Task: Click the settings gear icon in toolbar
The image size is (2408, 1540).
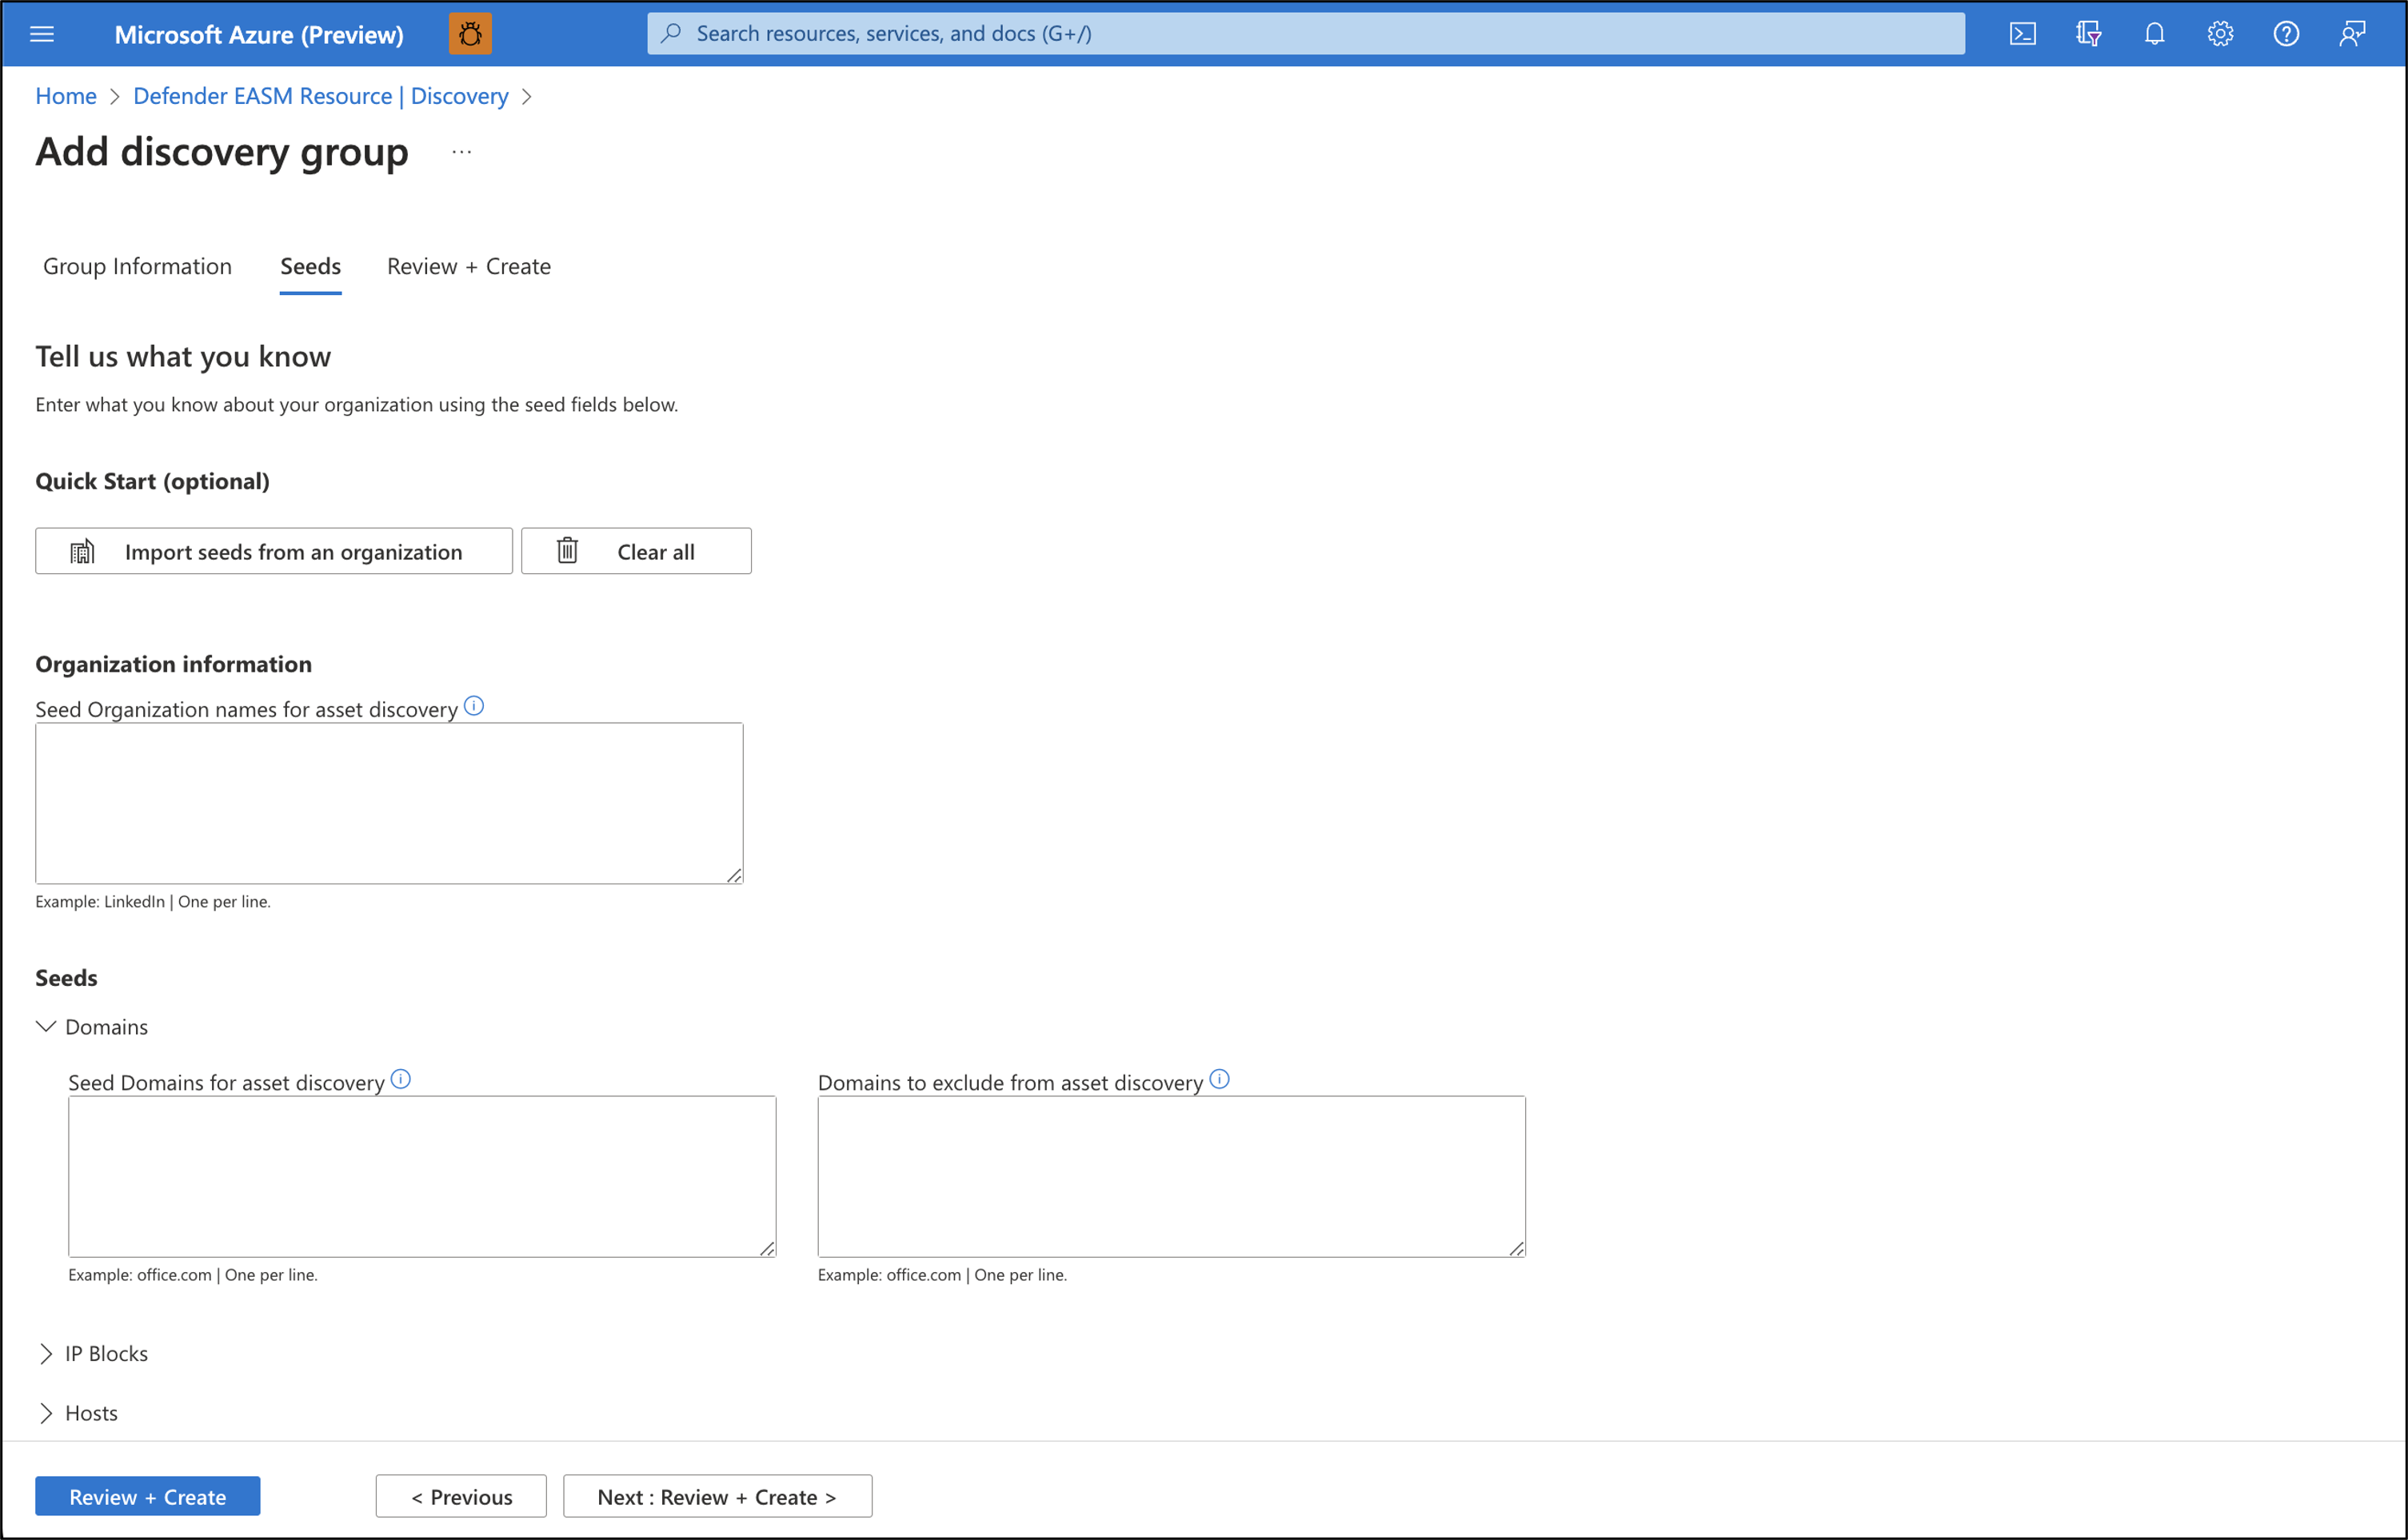Action: [x=2220, y=34]
